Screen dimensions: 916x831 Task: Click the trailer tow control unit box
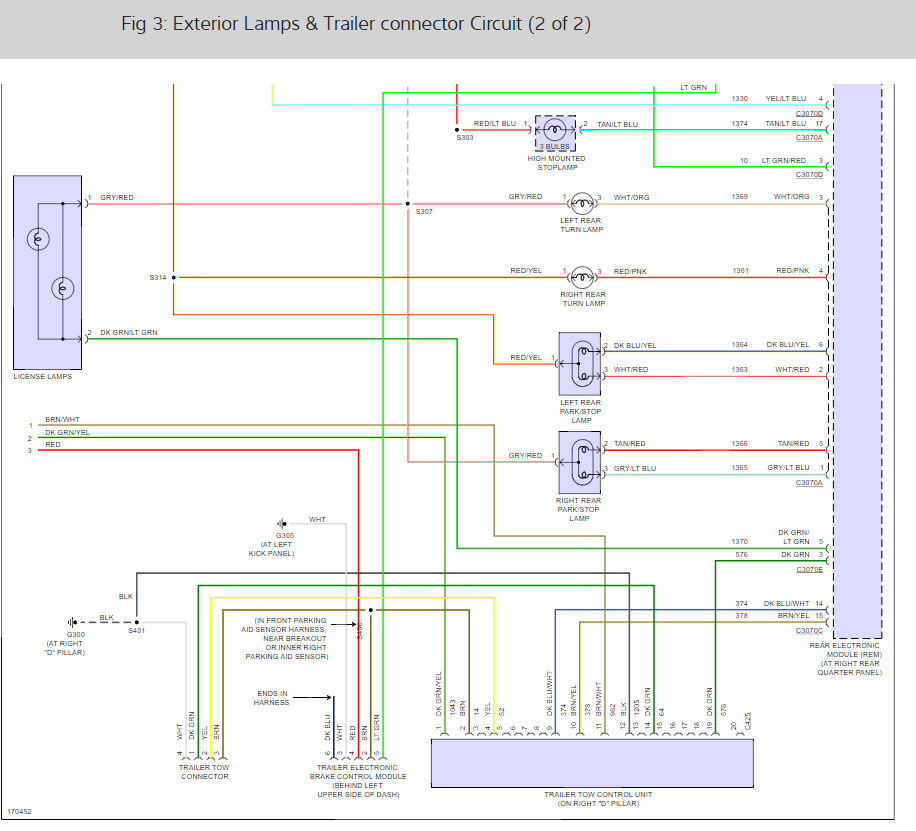[x=592, y=763]
